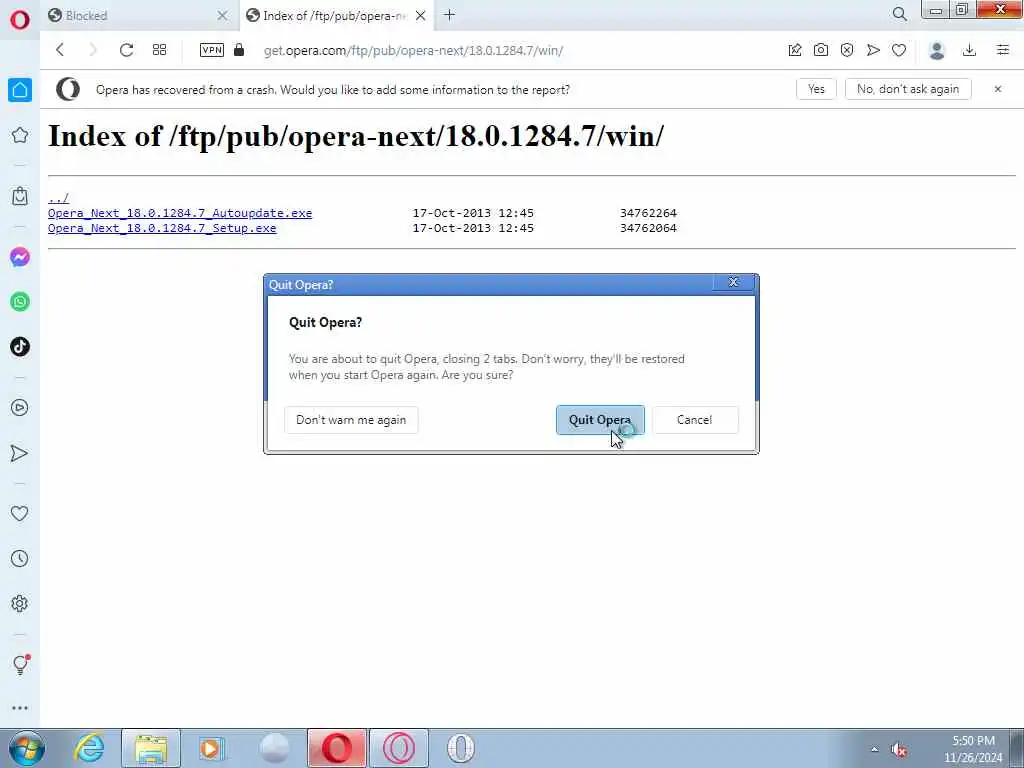The width and height of the screenshot is (1024, 768).
Task: Open the send Flow arrow icon in toolbar
Action: pyautogui.click(x=873, y=50)
